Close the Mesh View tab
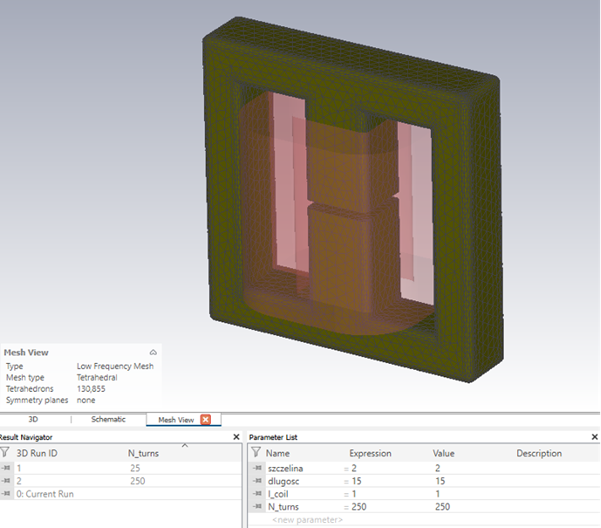The height and width of the screenshot is (528, 601). click(x=206, y=419)
